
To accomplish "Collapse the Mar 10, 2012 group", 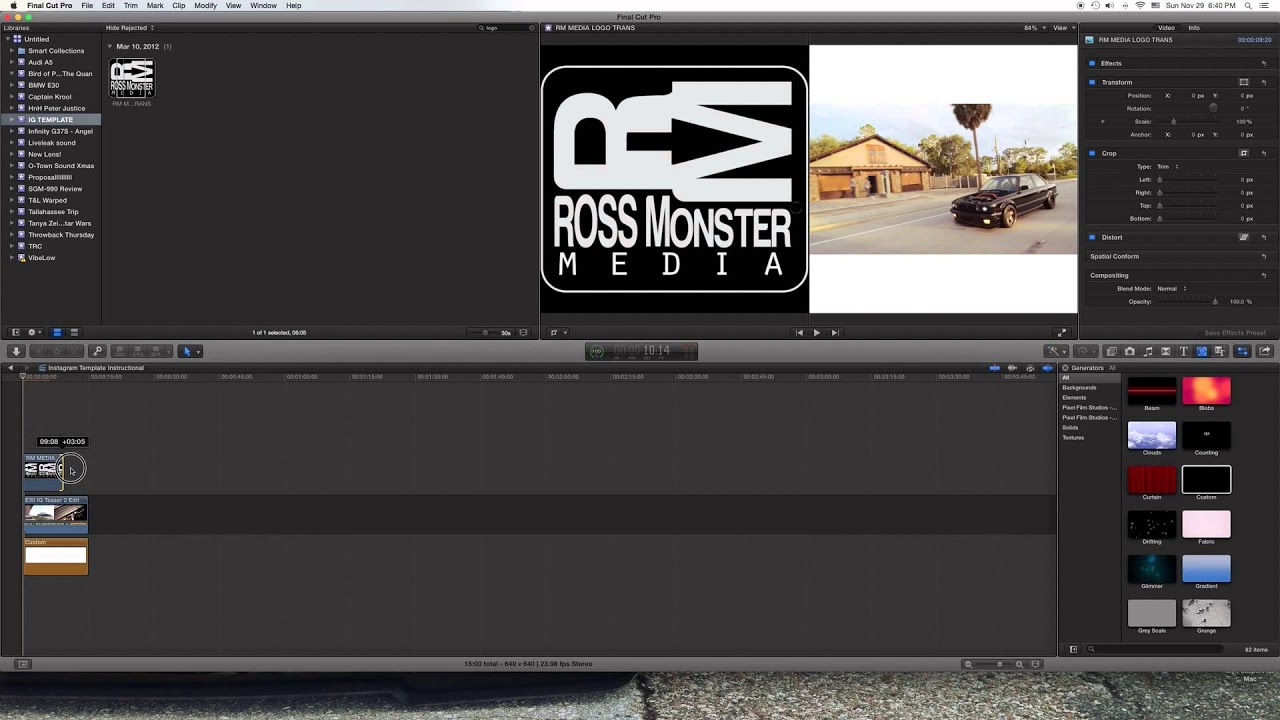I will [x=110, y=46].
